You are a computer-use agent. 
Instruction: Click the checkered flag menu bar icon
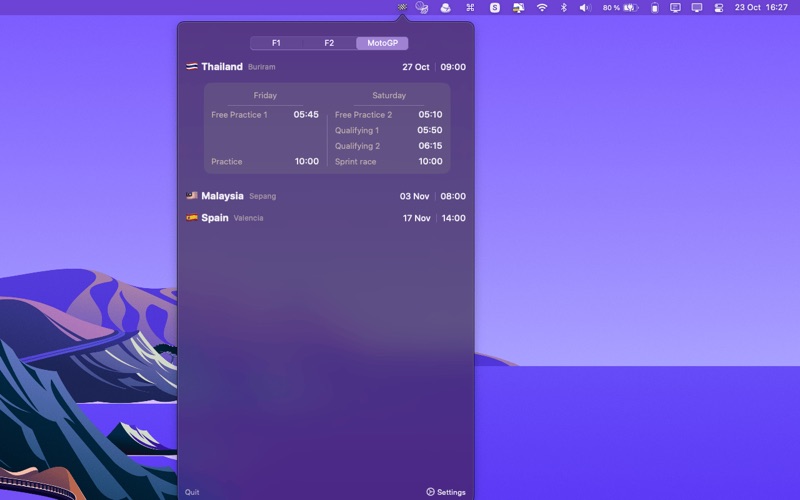click(x=402, y=7)
